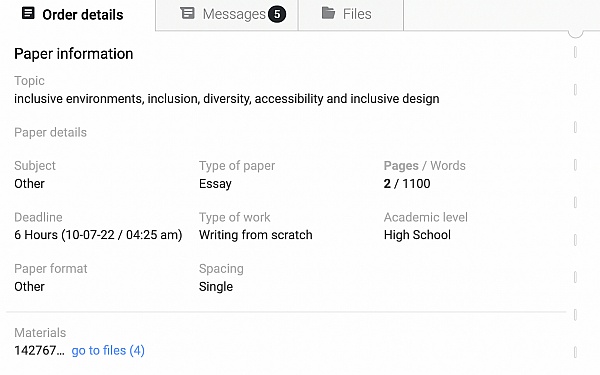Click the Essay paper type value

[x=215, y=184]
